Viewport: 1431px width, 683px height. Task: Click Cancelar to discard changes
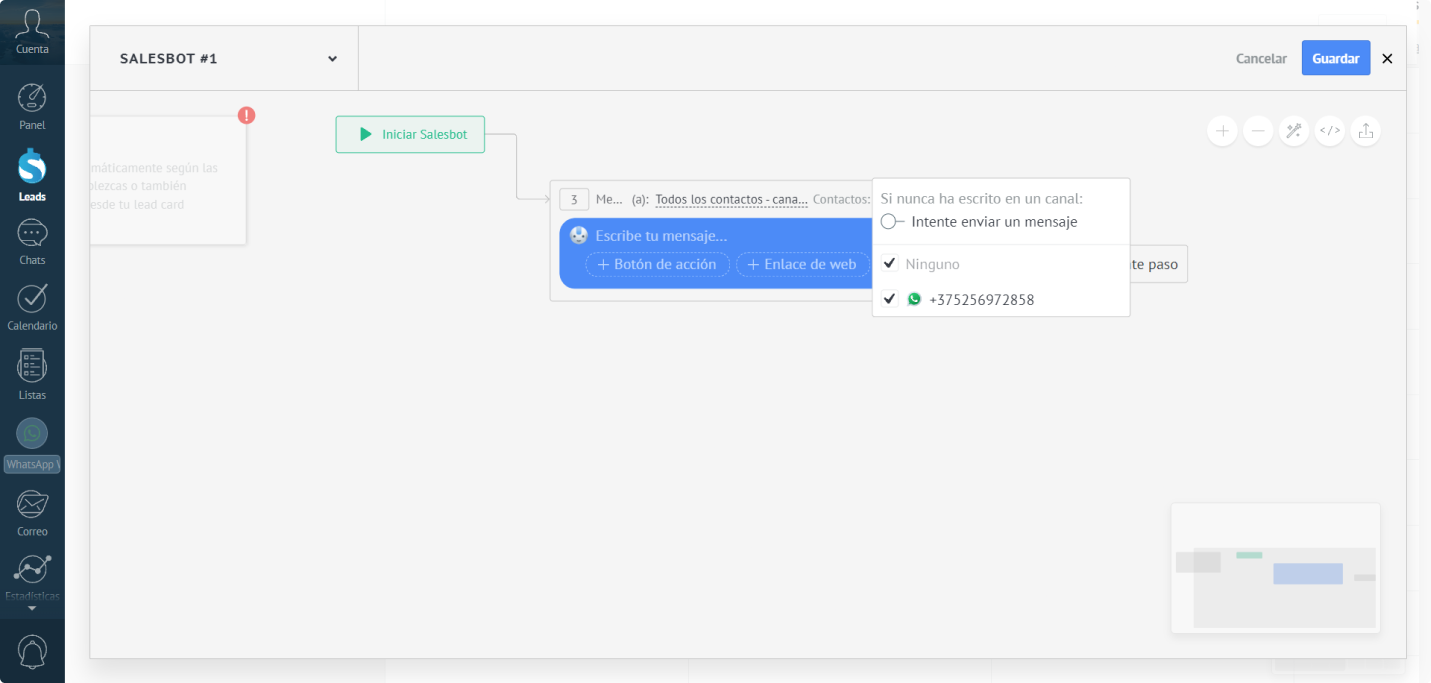[1261, 59]
